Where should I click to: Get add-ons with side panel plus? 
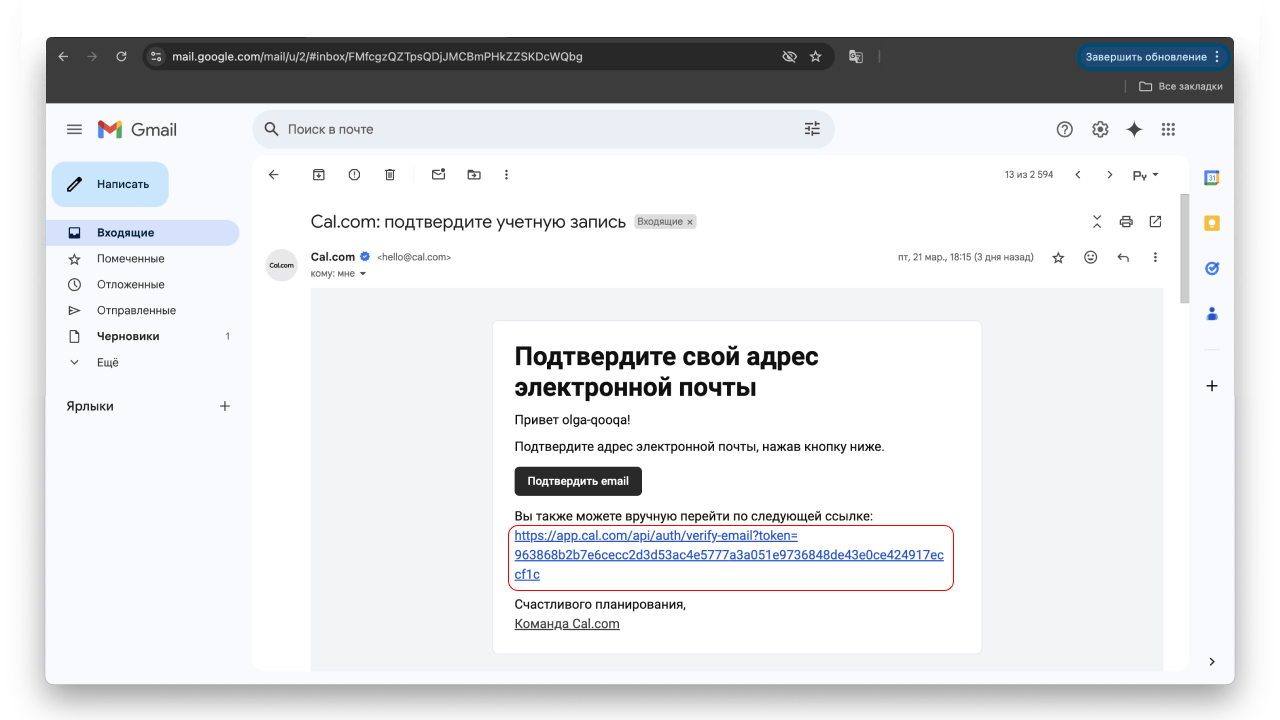coord(1212,386)
